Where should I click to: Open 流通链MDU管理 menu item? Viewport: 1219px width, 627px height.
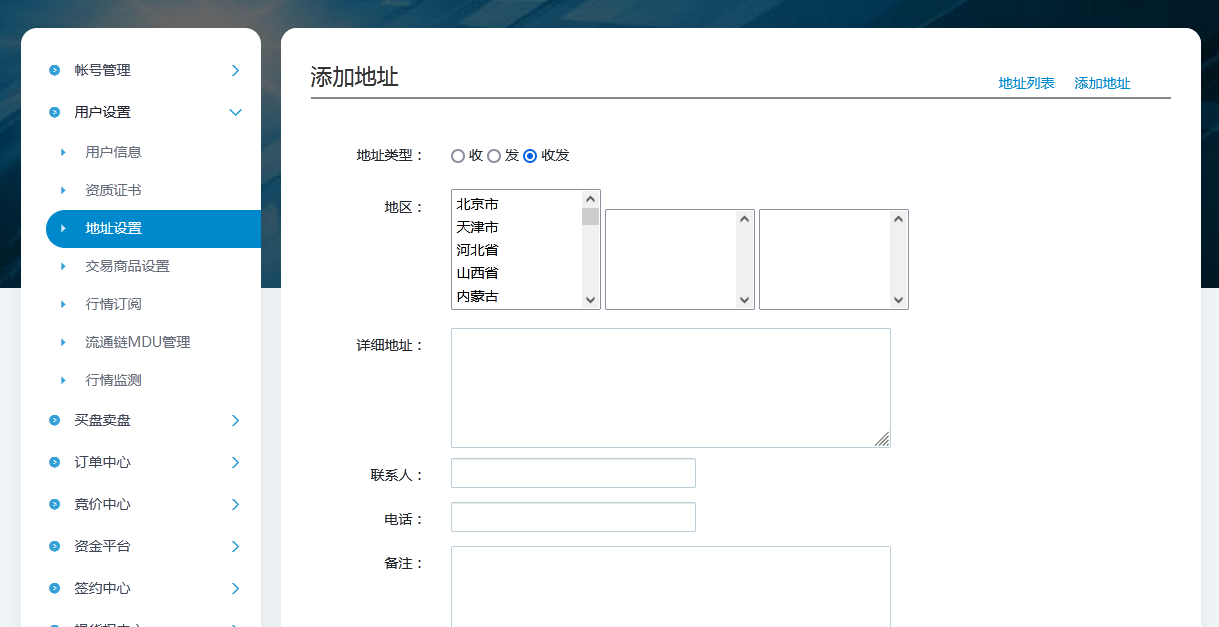pos(137,342)
